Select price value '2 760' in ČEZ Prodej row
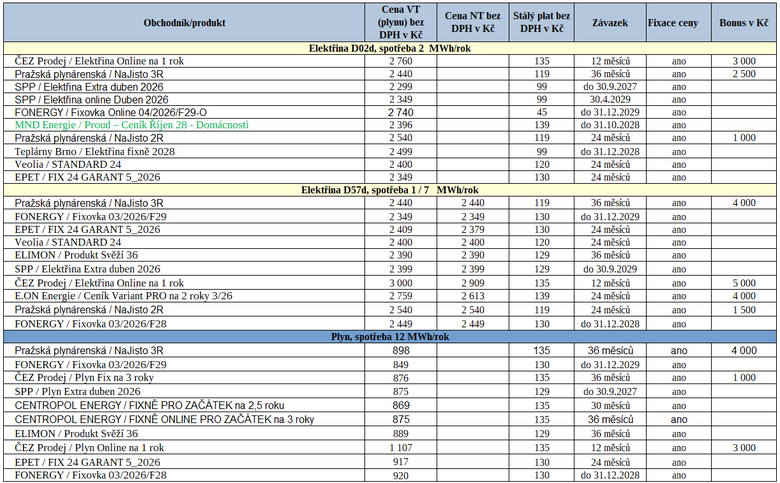Viewport: 780px width, 483px height. [x=400, y=61]
